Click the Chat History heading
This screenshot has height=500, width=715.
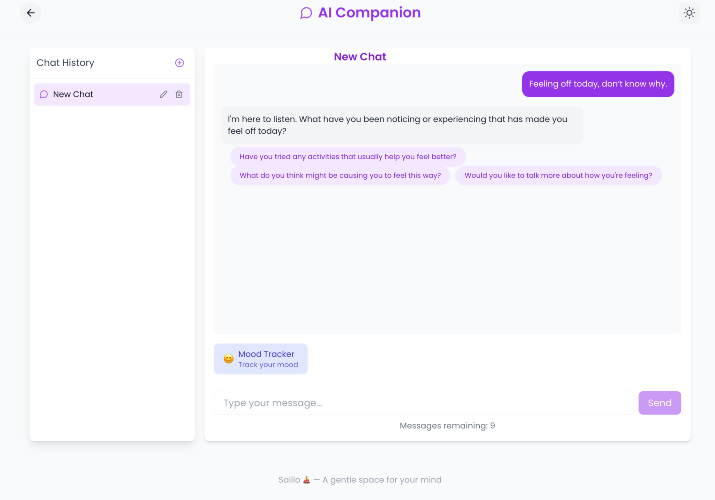point(65,63)
